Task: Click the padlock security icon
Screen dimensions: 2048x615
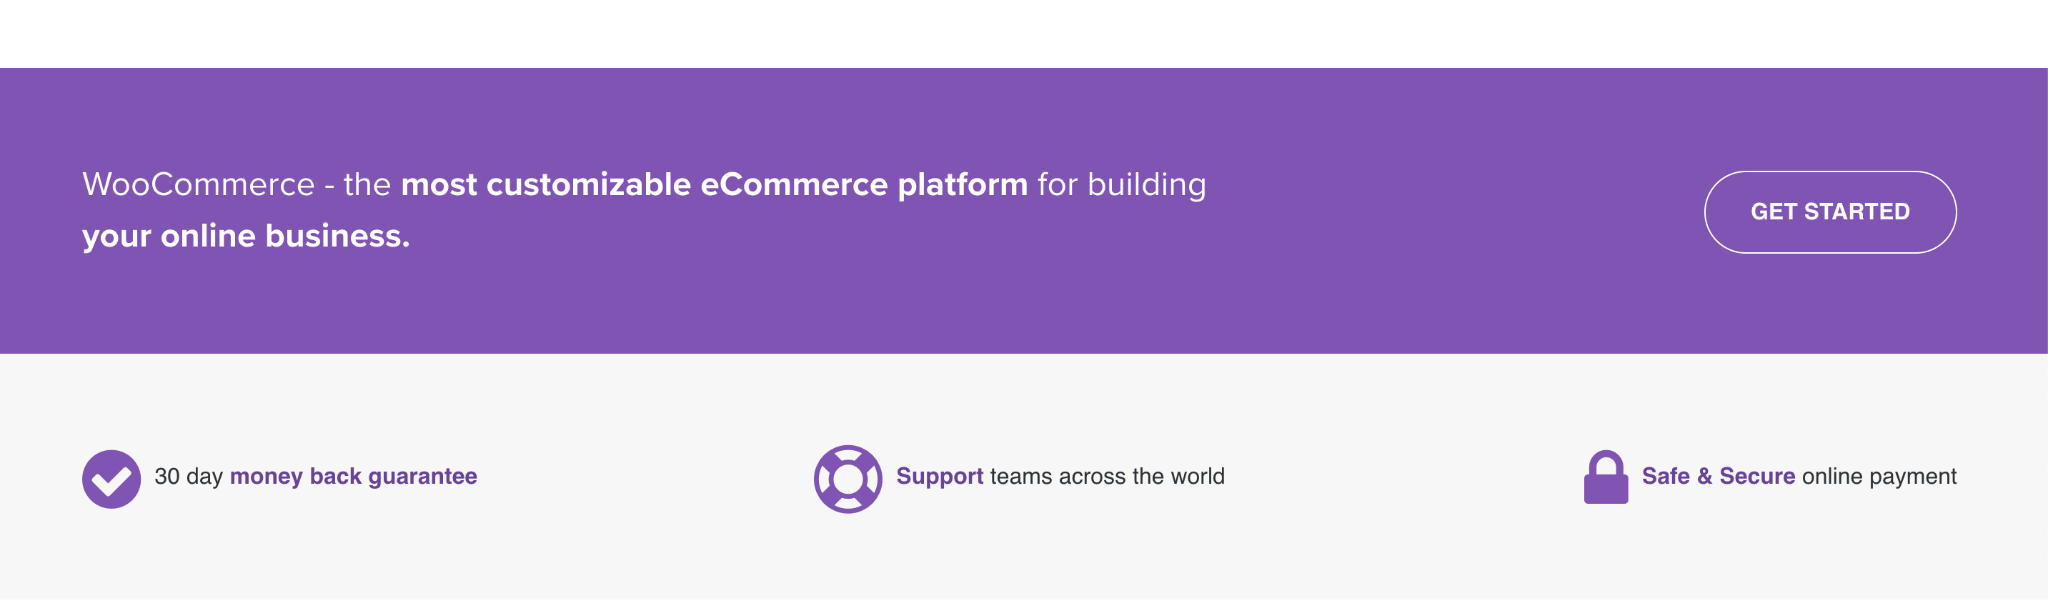Action: point(1605,478)
